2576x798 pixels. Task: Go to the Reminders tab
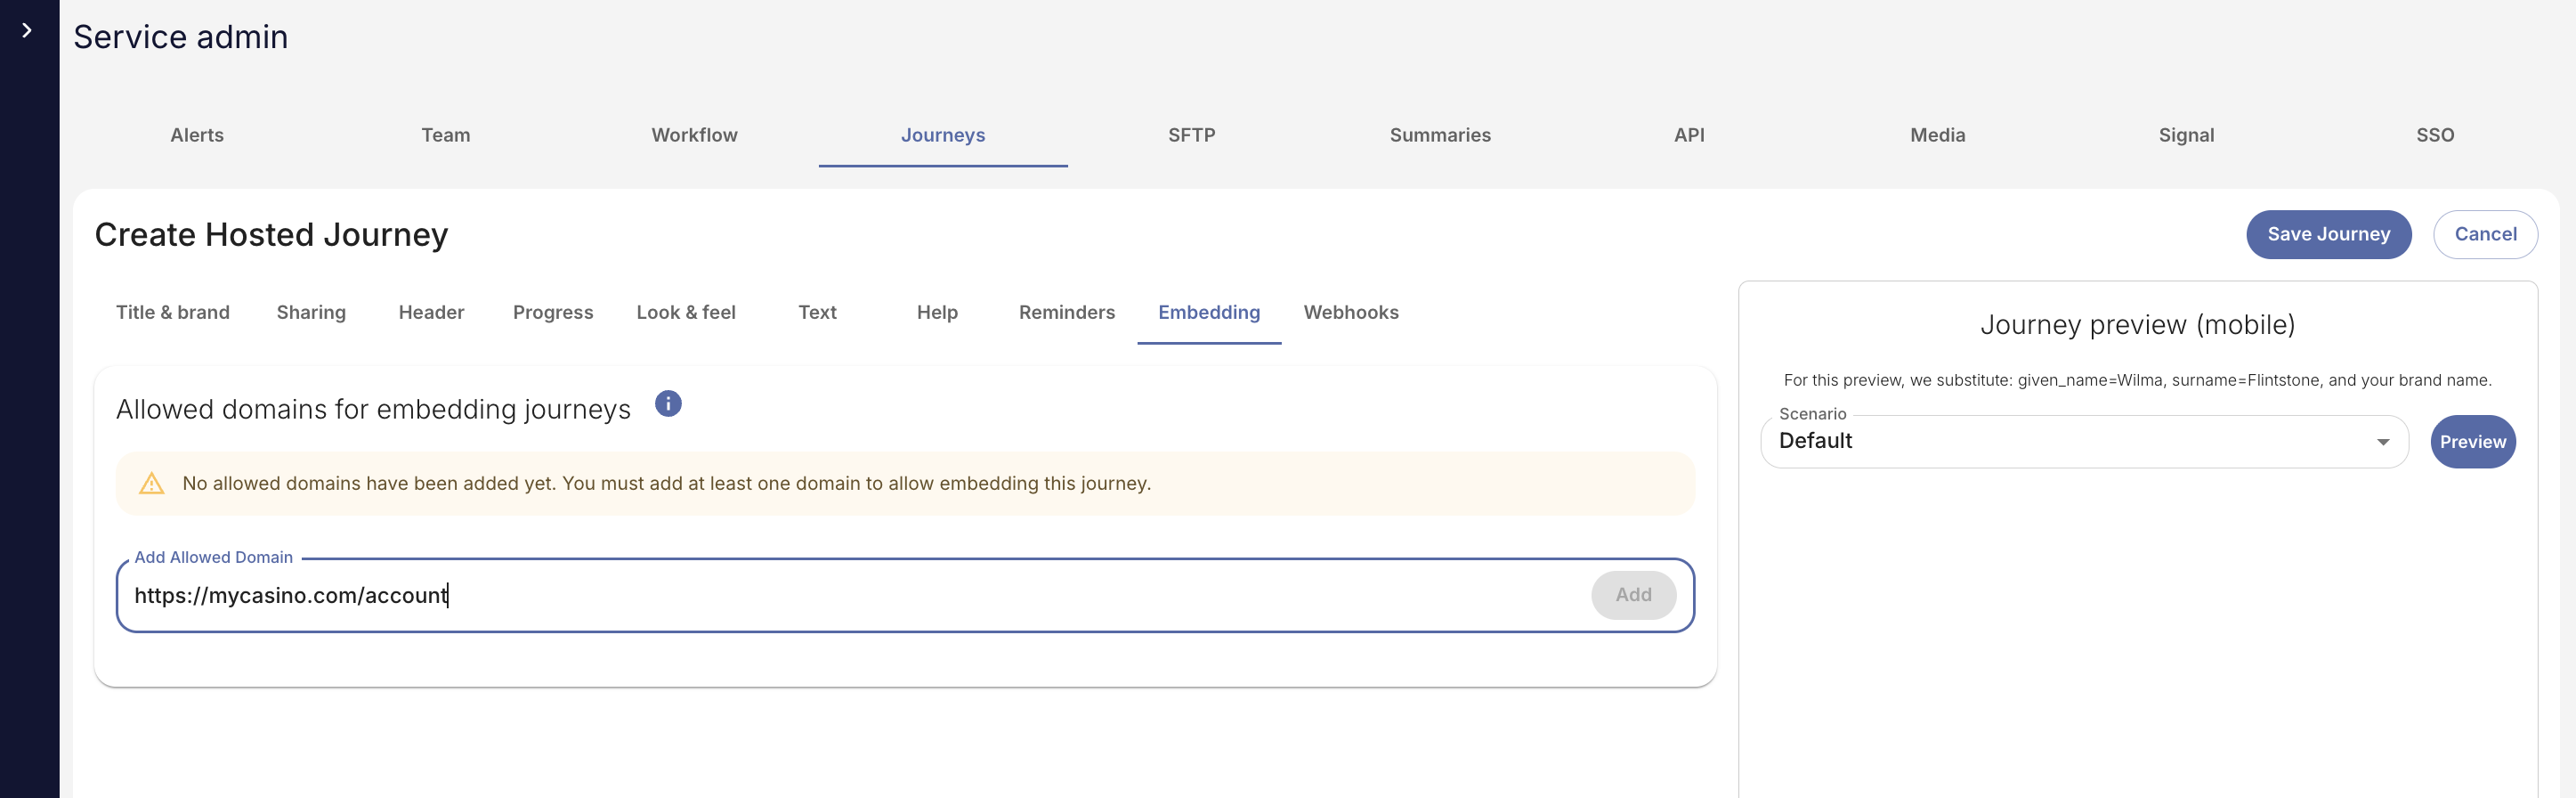point(1066,313)
